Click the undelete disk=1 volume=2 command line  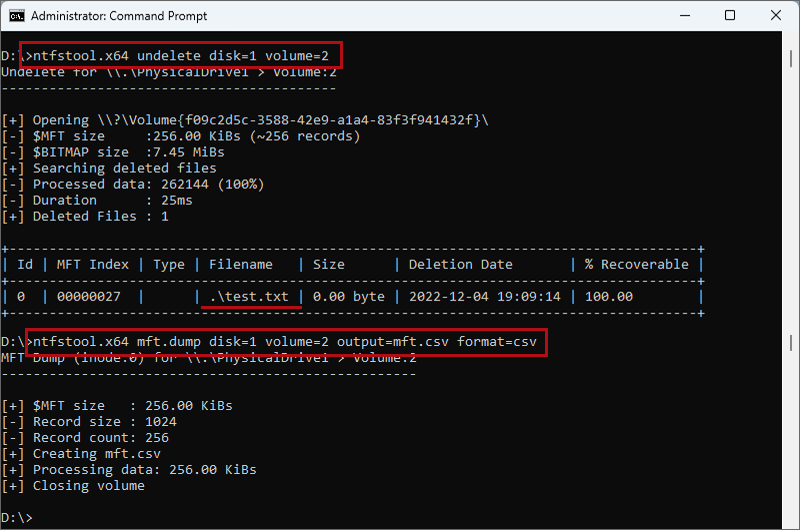(181, 56)
